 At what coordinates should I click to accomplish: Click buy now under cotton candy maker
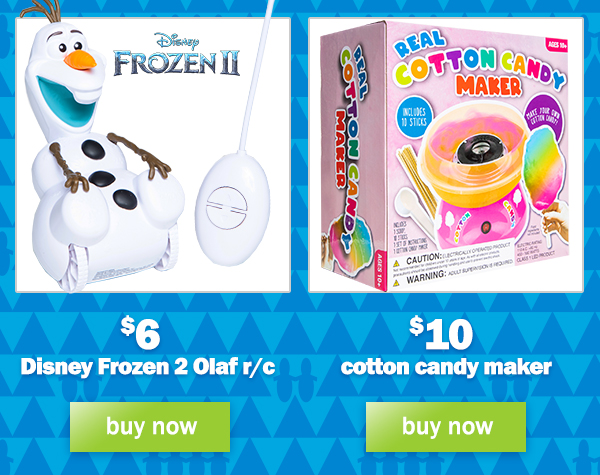[x=446, y=427]
